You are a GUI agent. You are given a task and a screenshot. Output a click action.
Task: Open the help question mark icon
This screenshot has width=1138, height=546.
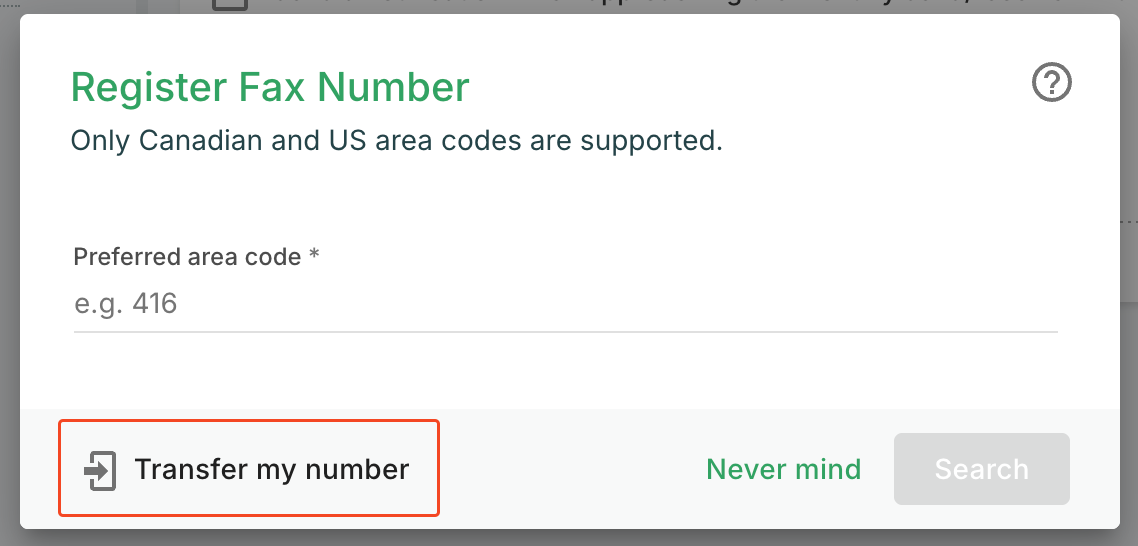point(1051,83)
